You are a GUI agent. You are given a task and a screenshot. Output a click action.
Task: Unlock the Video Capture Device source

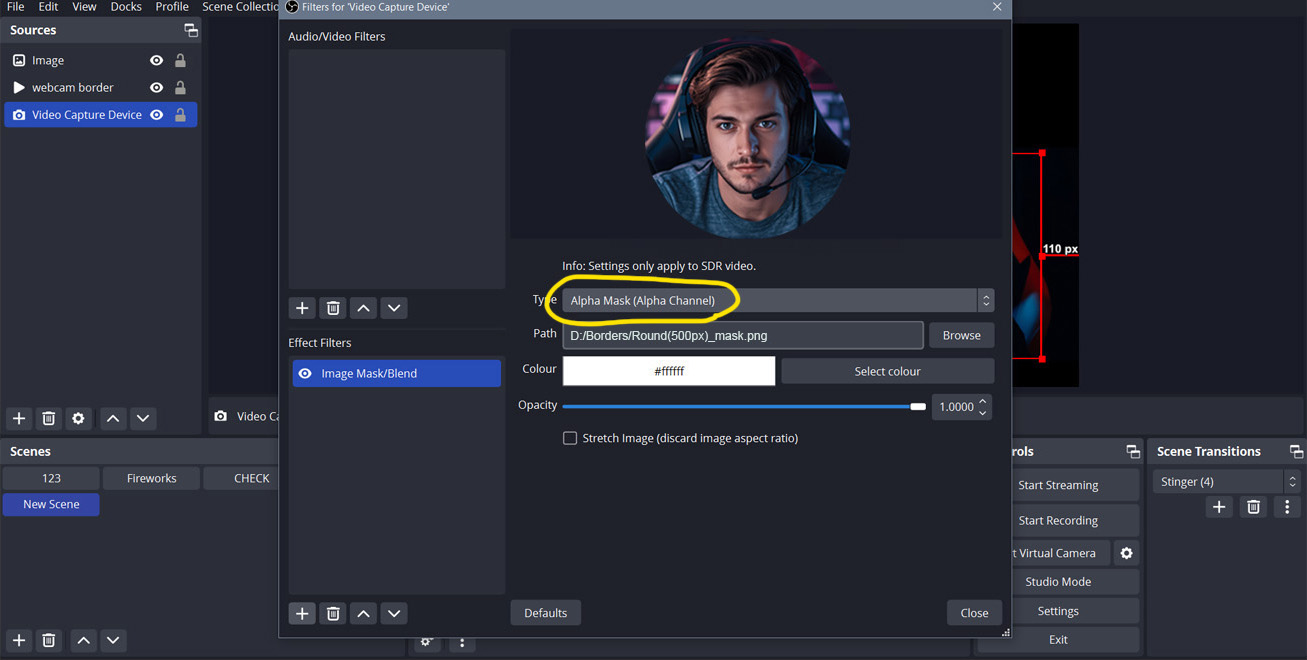(x=180, y=115)
